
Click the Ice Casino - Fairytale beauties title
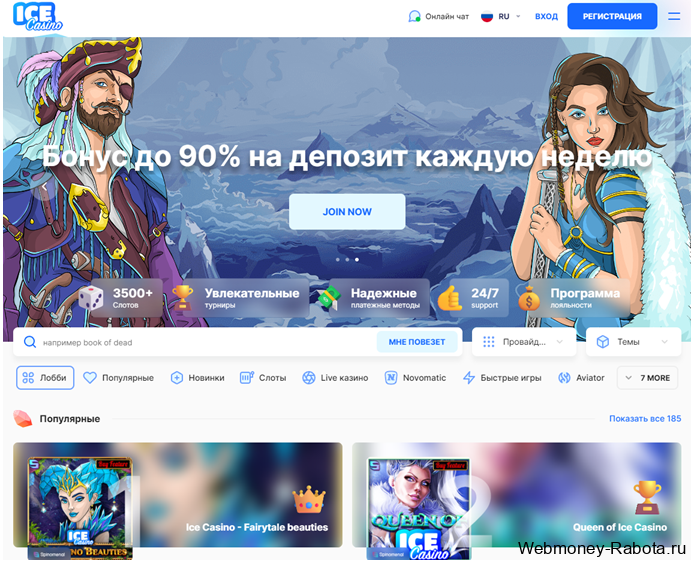click(257, 527)
